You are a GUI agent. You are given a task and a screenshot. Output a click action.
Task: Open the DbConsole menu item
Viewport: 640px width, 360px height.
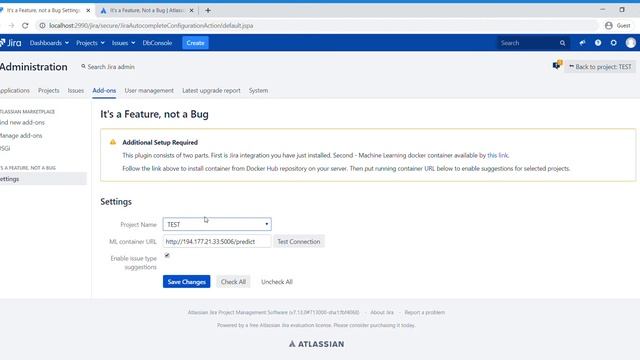tap(157, 43)
